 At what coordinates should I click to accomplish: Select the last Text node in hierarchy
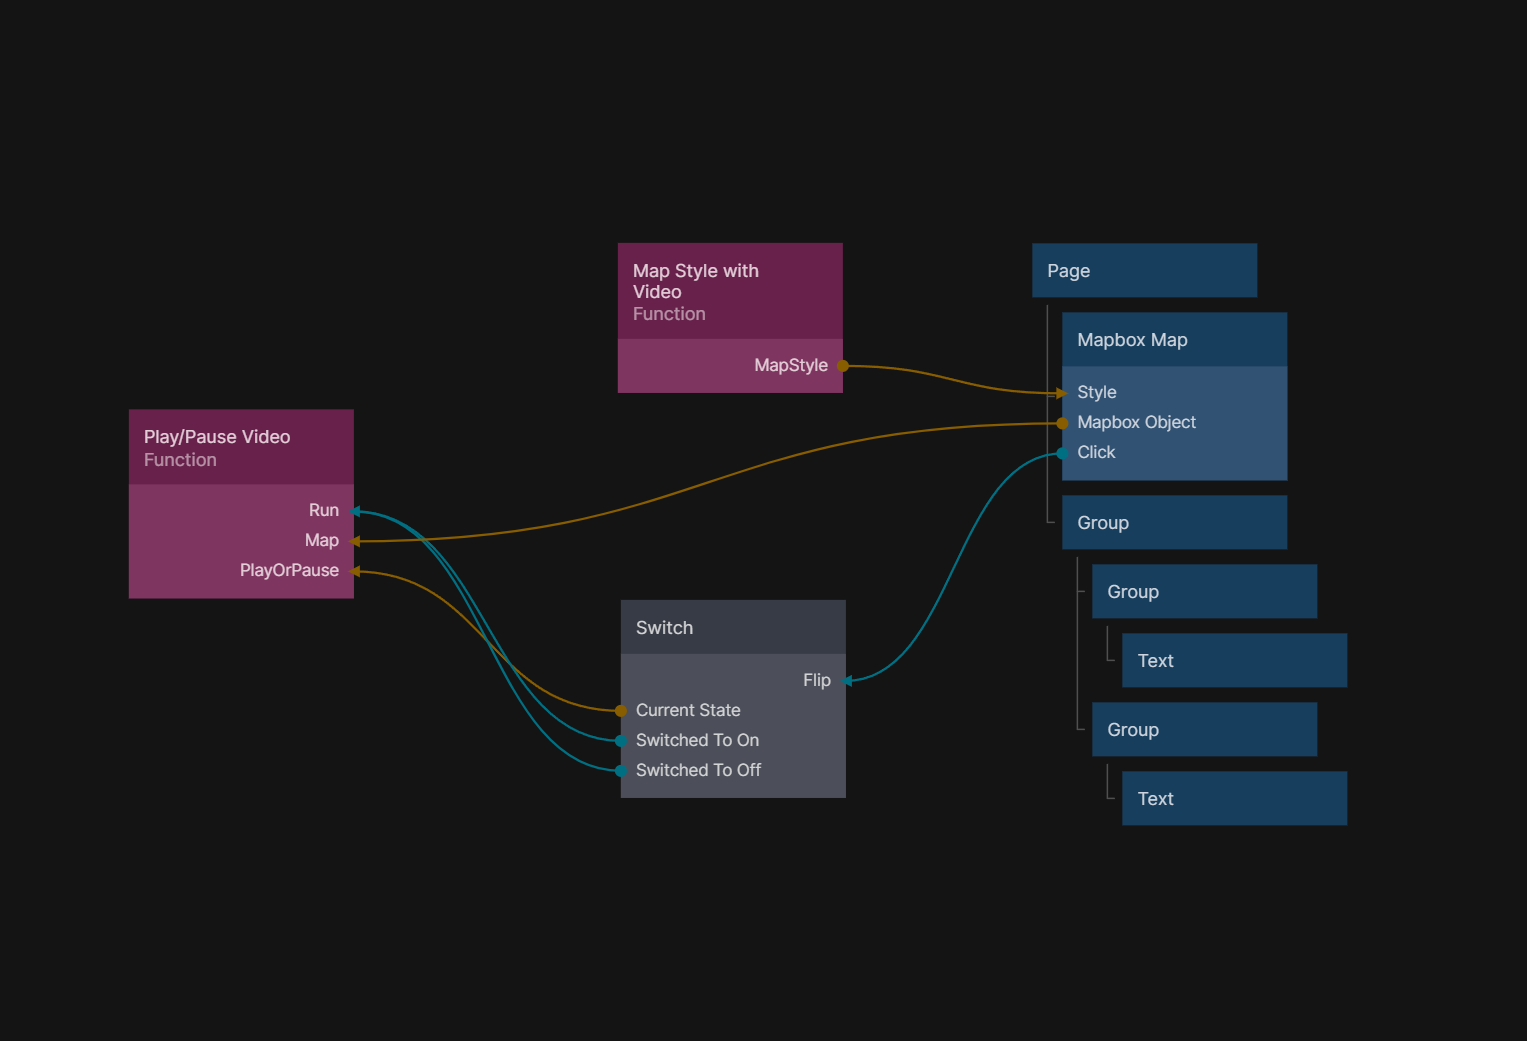pyautogui.click(x=1234, y=799)
